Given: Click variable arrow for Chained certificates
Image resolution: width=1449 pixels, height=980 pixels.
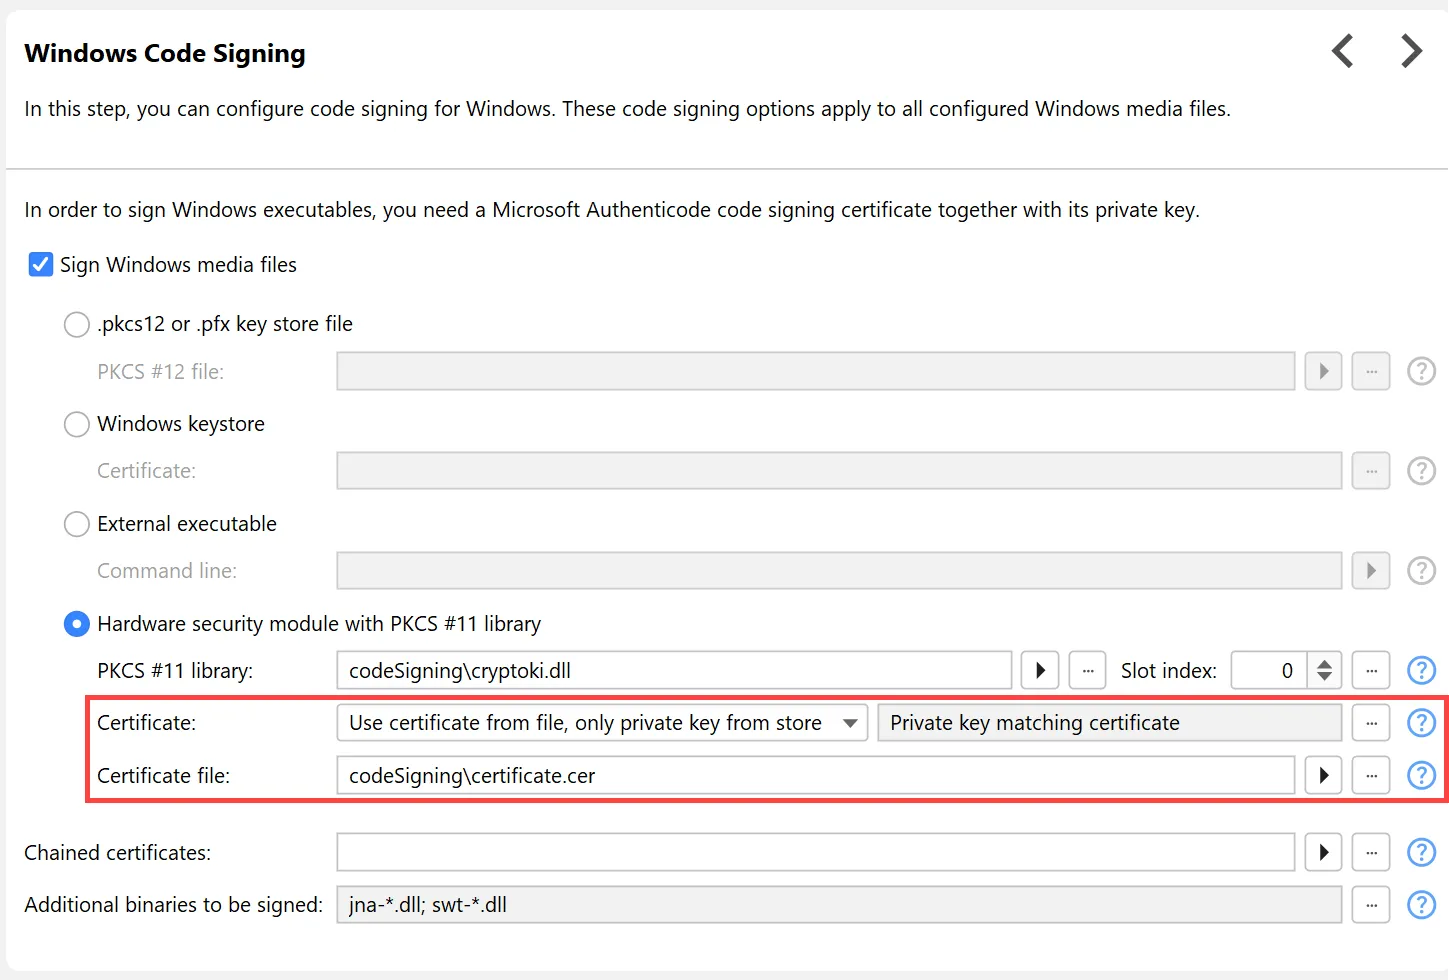Looking at the screenshot, I should coord(1323,852).
